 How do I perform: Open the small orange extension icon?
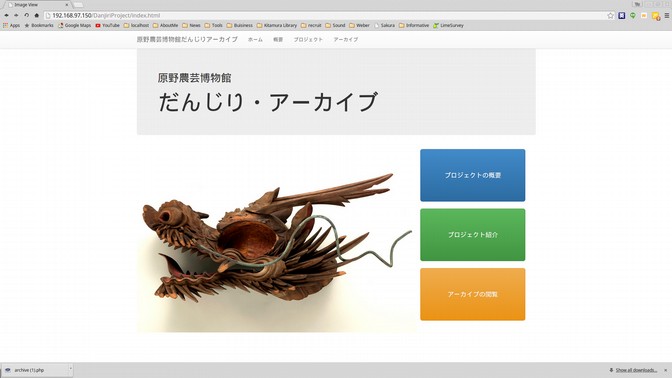[644, 15]
